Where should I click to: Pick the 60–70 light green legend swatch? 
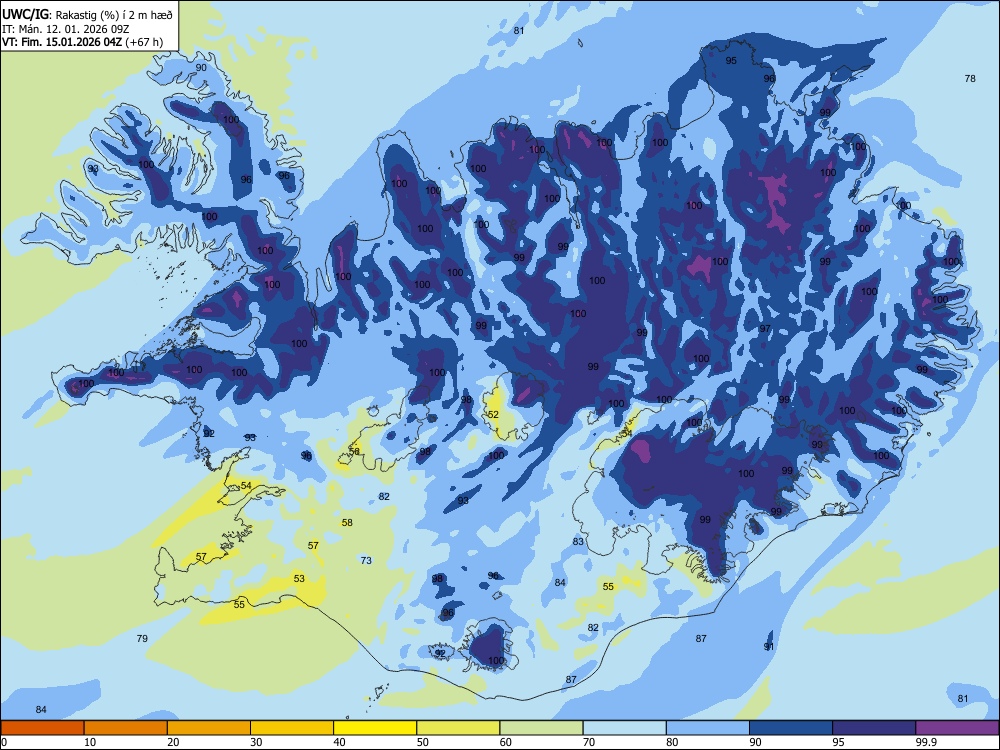pos(541,728)
